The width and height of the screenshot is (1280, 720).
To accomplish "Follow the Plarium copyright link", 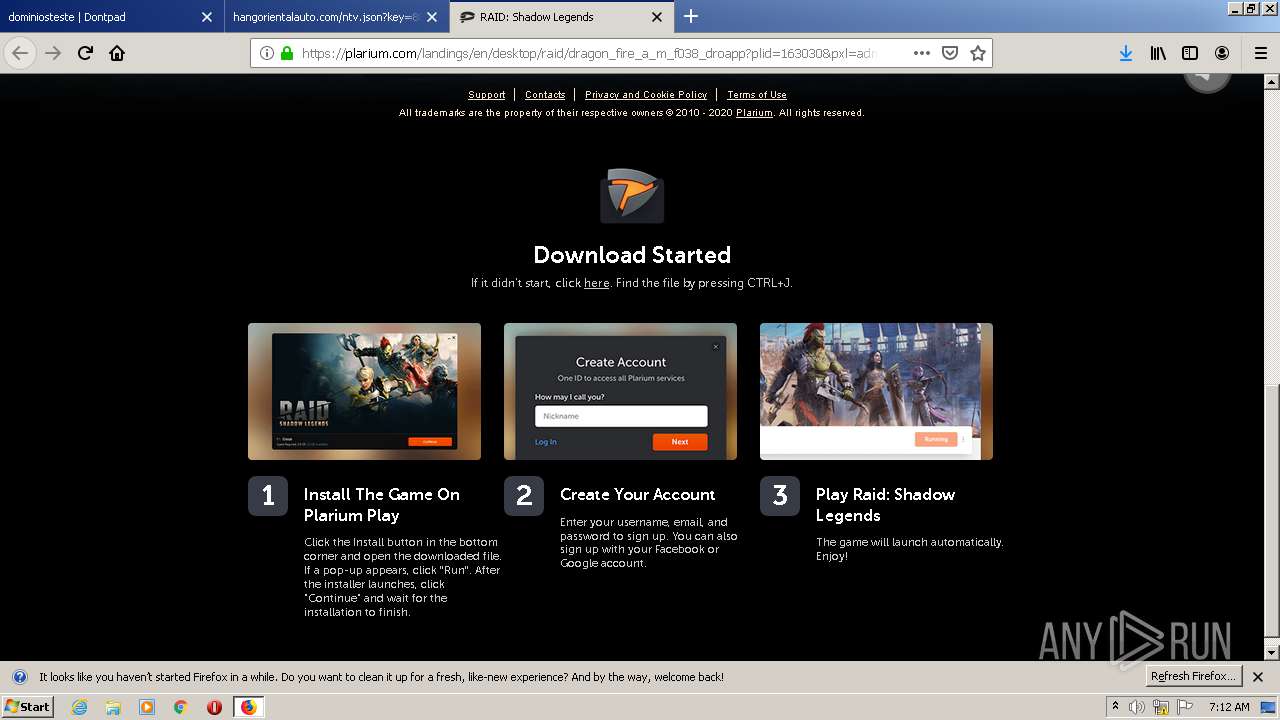I will pos(754,113).
